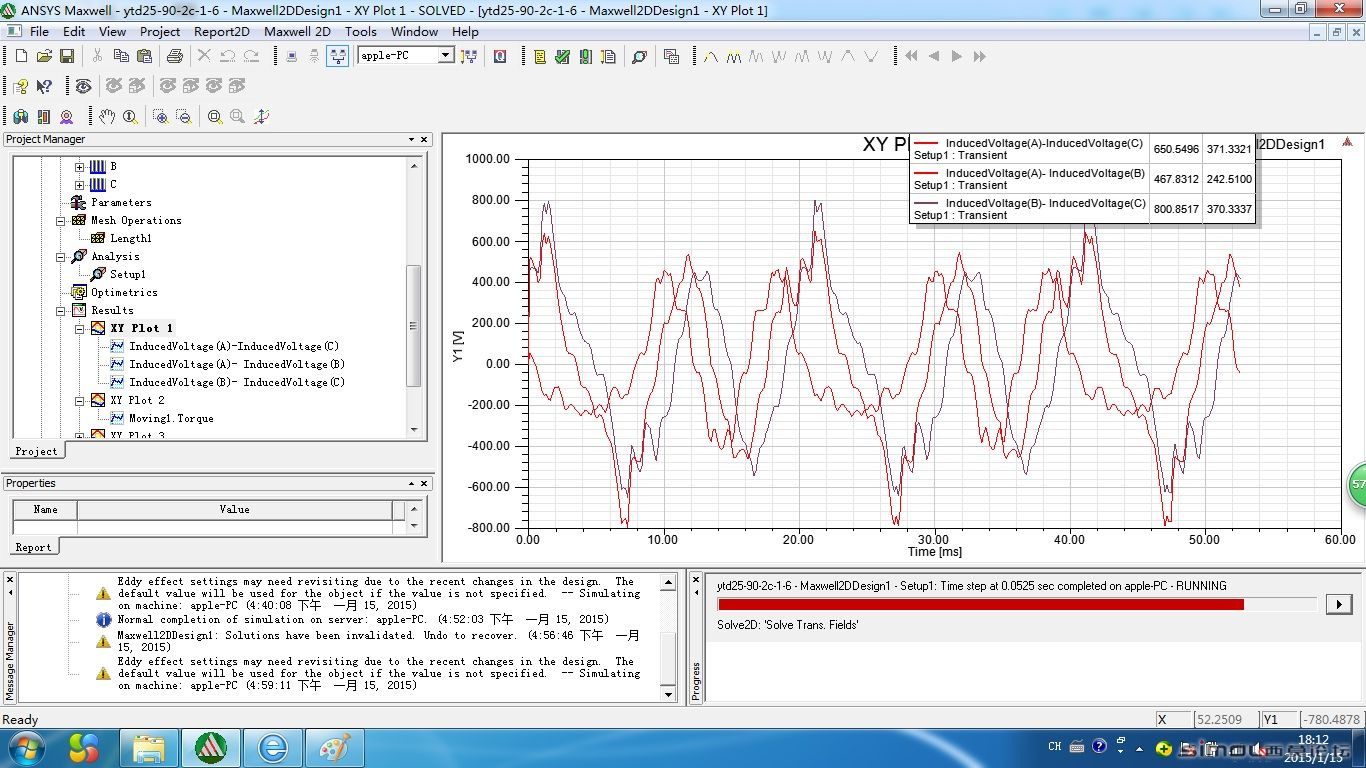1366x768 pixels.
Task: Close the Project Manager panel
Action: (x=424, y=140)
